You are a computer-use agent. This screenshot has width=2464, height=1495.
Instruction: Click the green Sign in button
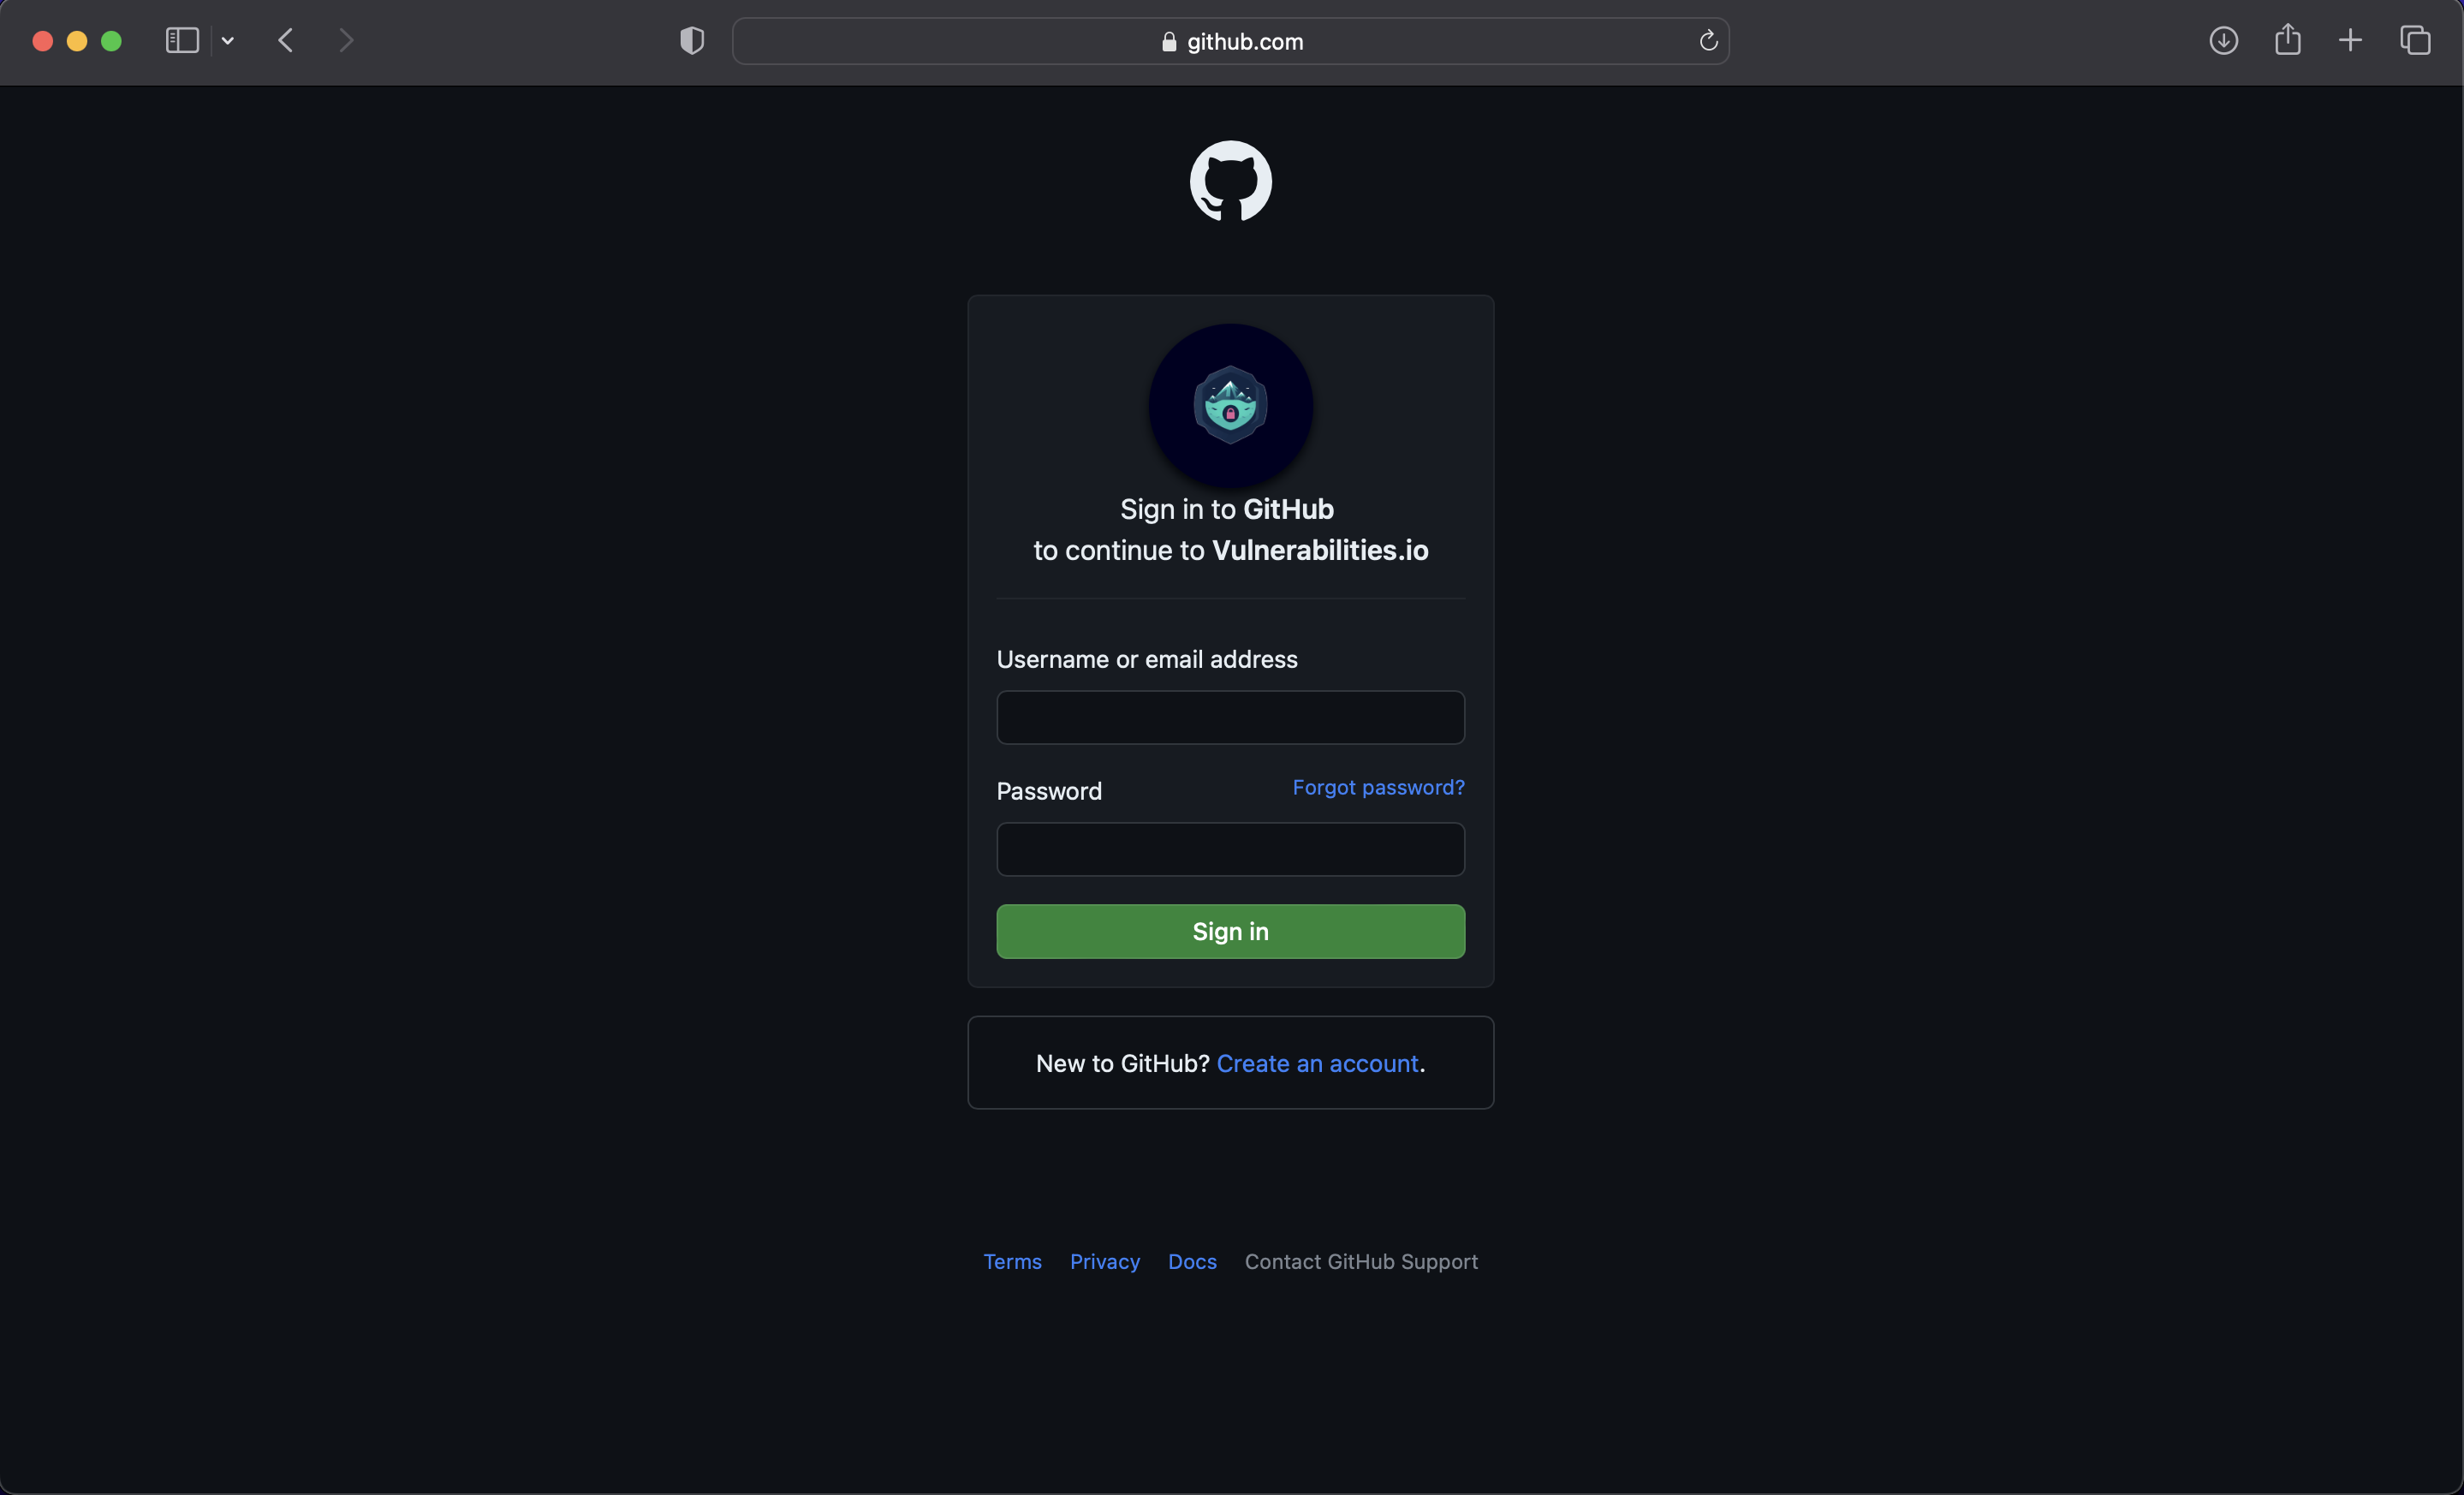[1230, 930]
